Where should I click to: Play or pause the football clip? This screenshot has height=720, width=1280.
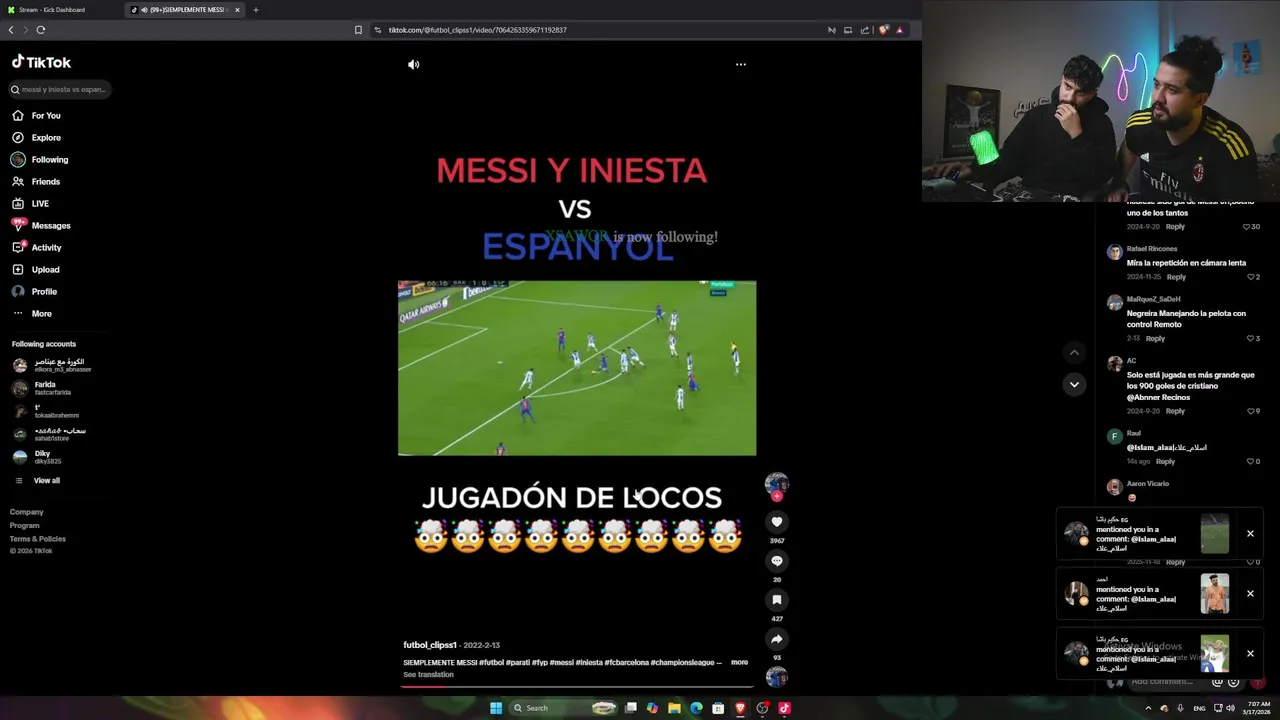pyautogui.click(x=577, y=368)
